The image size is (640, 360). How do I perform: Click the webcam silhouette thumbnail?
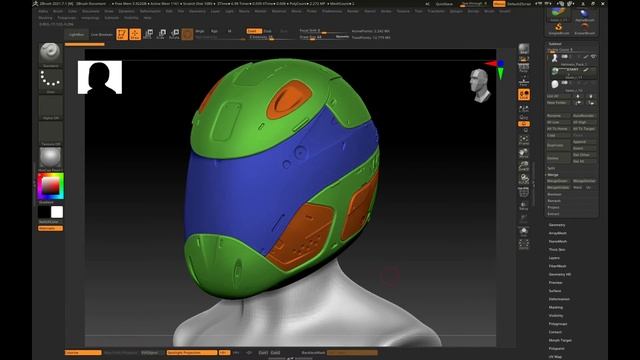pos(100,77)
